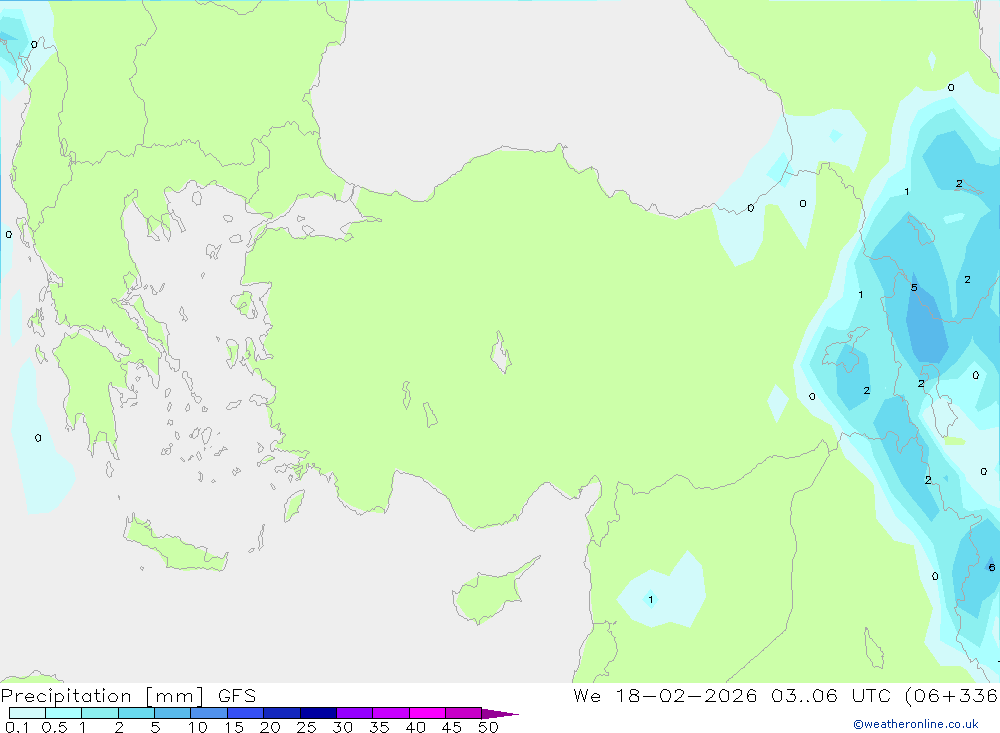Image resolution: width=1000 pixels, height=733 pixels.
Task: Click the '5' precipitation value on the map
Action: coord(914,288)
